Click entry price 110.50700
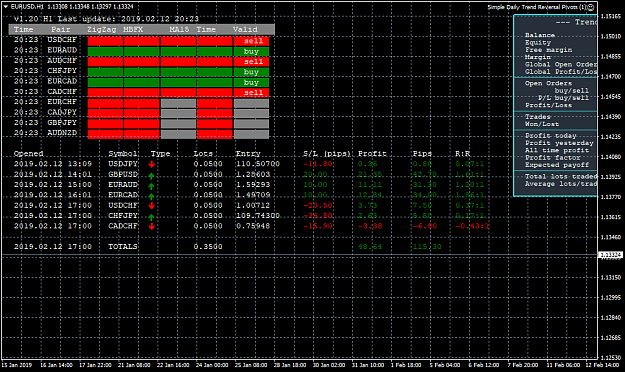 258,164
